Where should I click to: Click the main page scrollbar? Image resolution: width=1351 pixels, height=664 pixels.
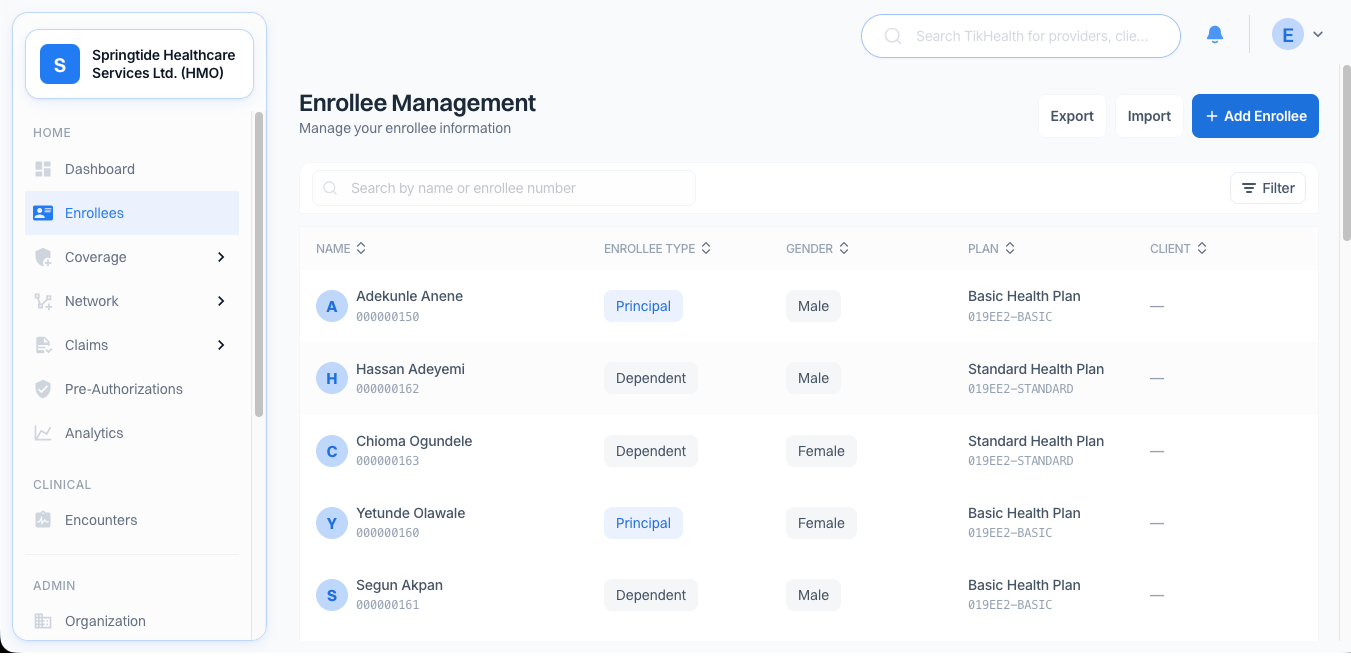[x=1346, y=152]
